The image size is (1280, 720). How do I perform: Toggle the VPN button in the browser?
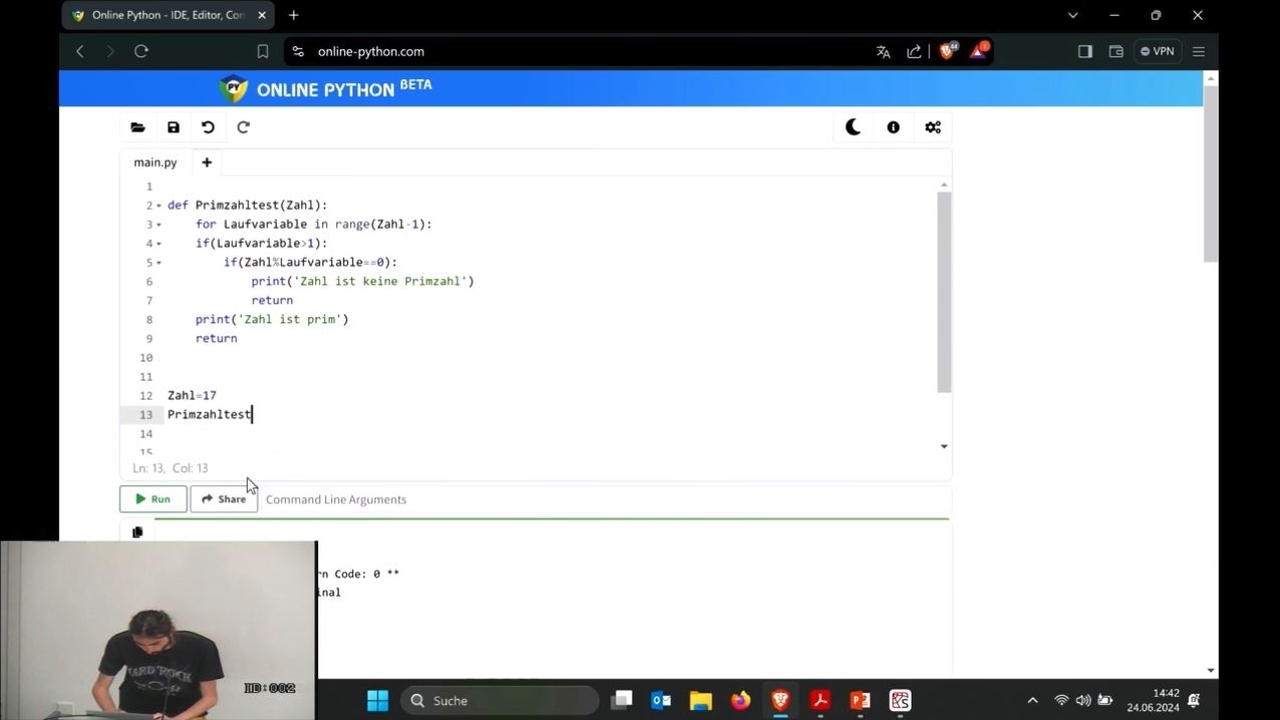(x=1158, y=51)
